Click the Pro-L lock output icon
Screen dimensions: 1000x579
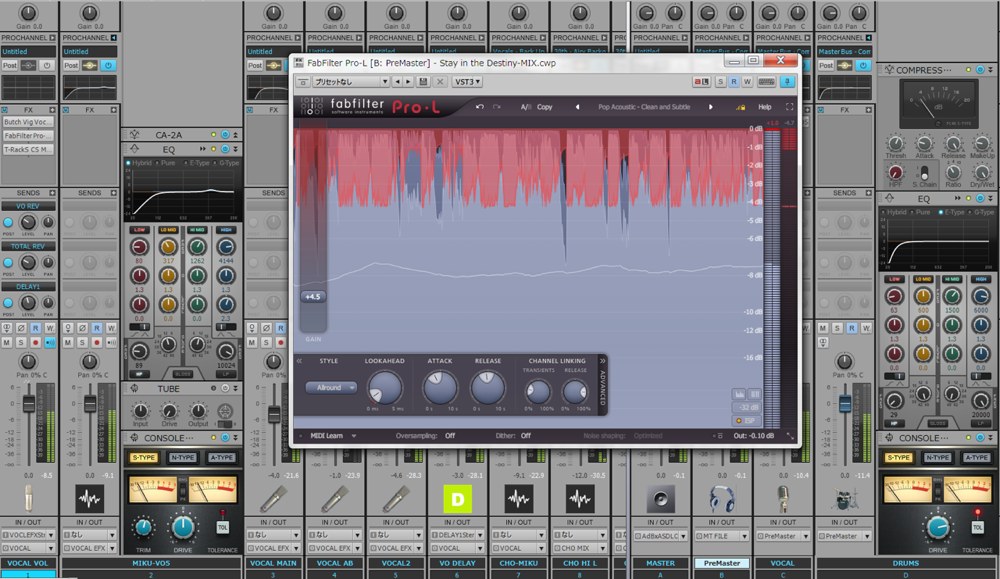[740, 107]
